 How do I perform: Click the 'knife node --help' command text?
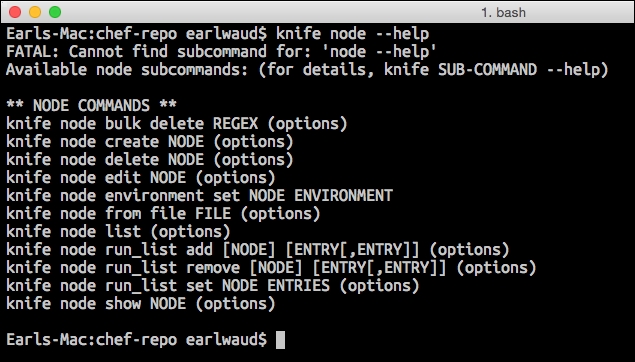coord(352,34)
